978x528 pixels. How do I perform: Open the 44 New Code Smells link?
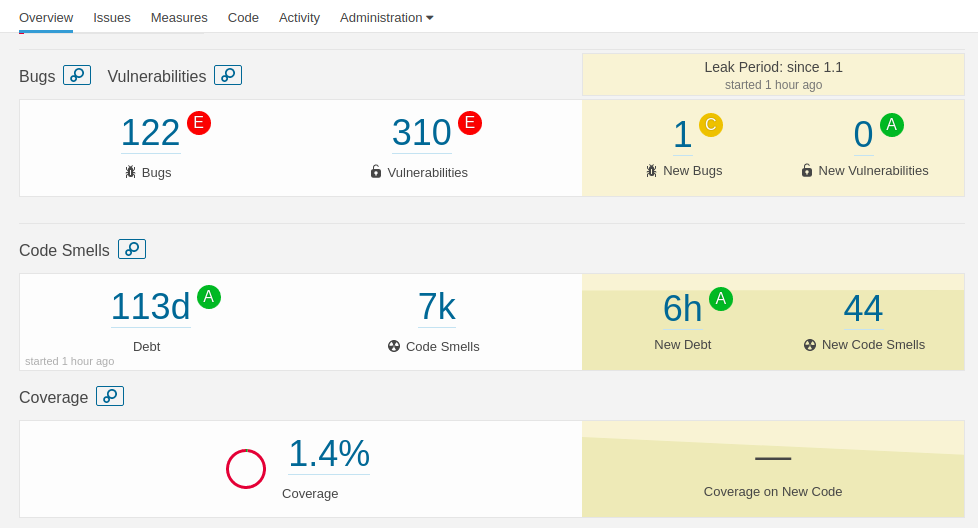pos(863,309)
